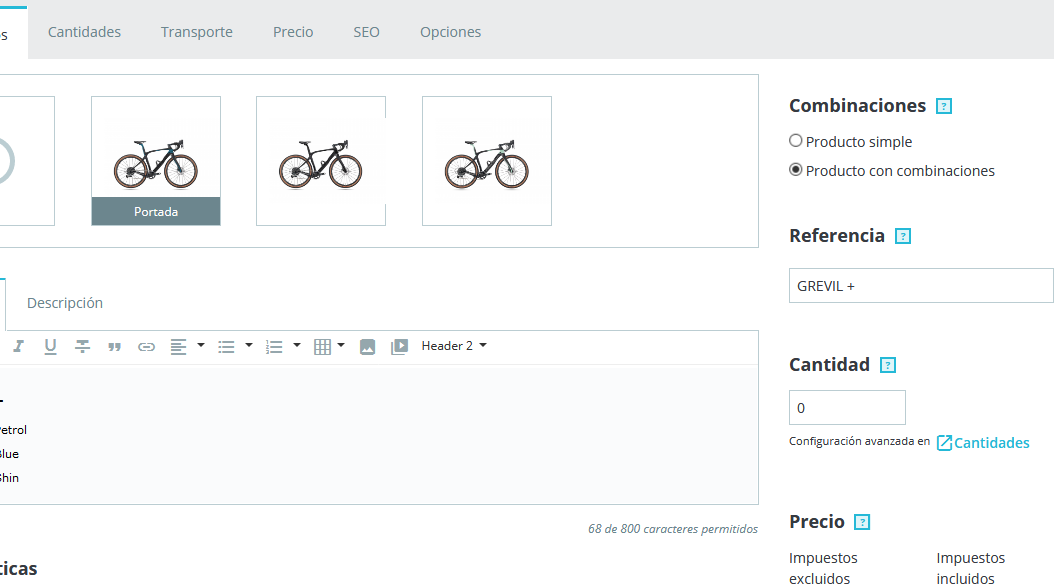Apply strikethrough formatting in the editor
This screenshot has width=1054, height=586.
82,346
